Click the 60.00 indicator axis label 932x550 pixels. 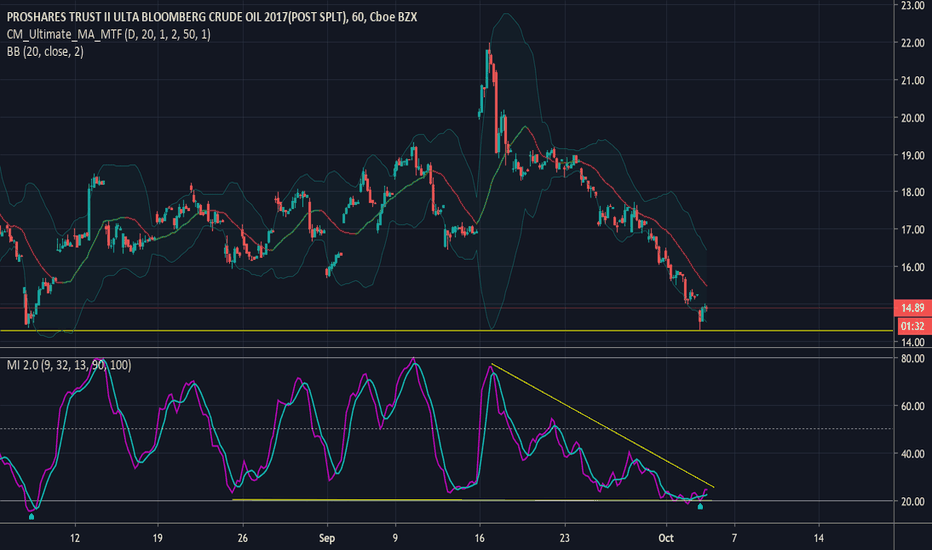tap(912, 406)
